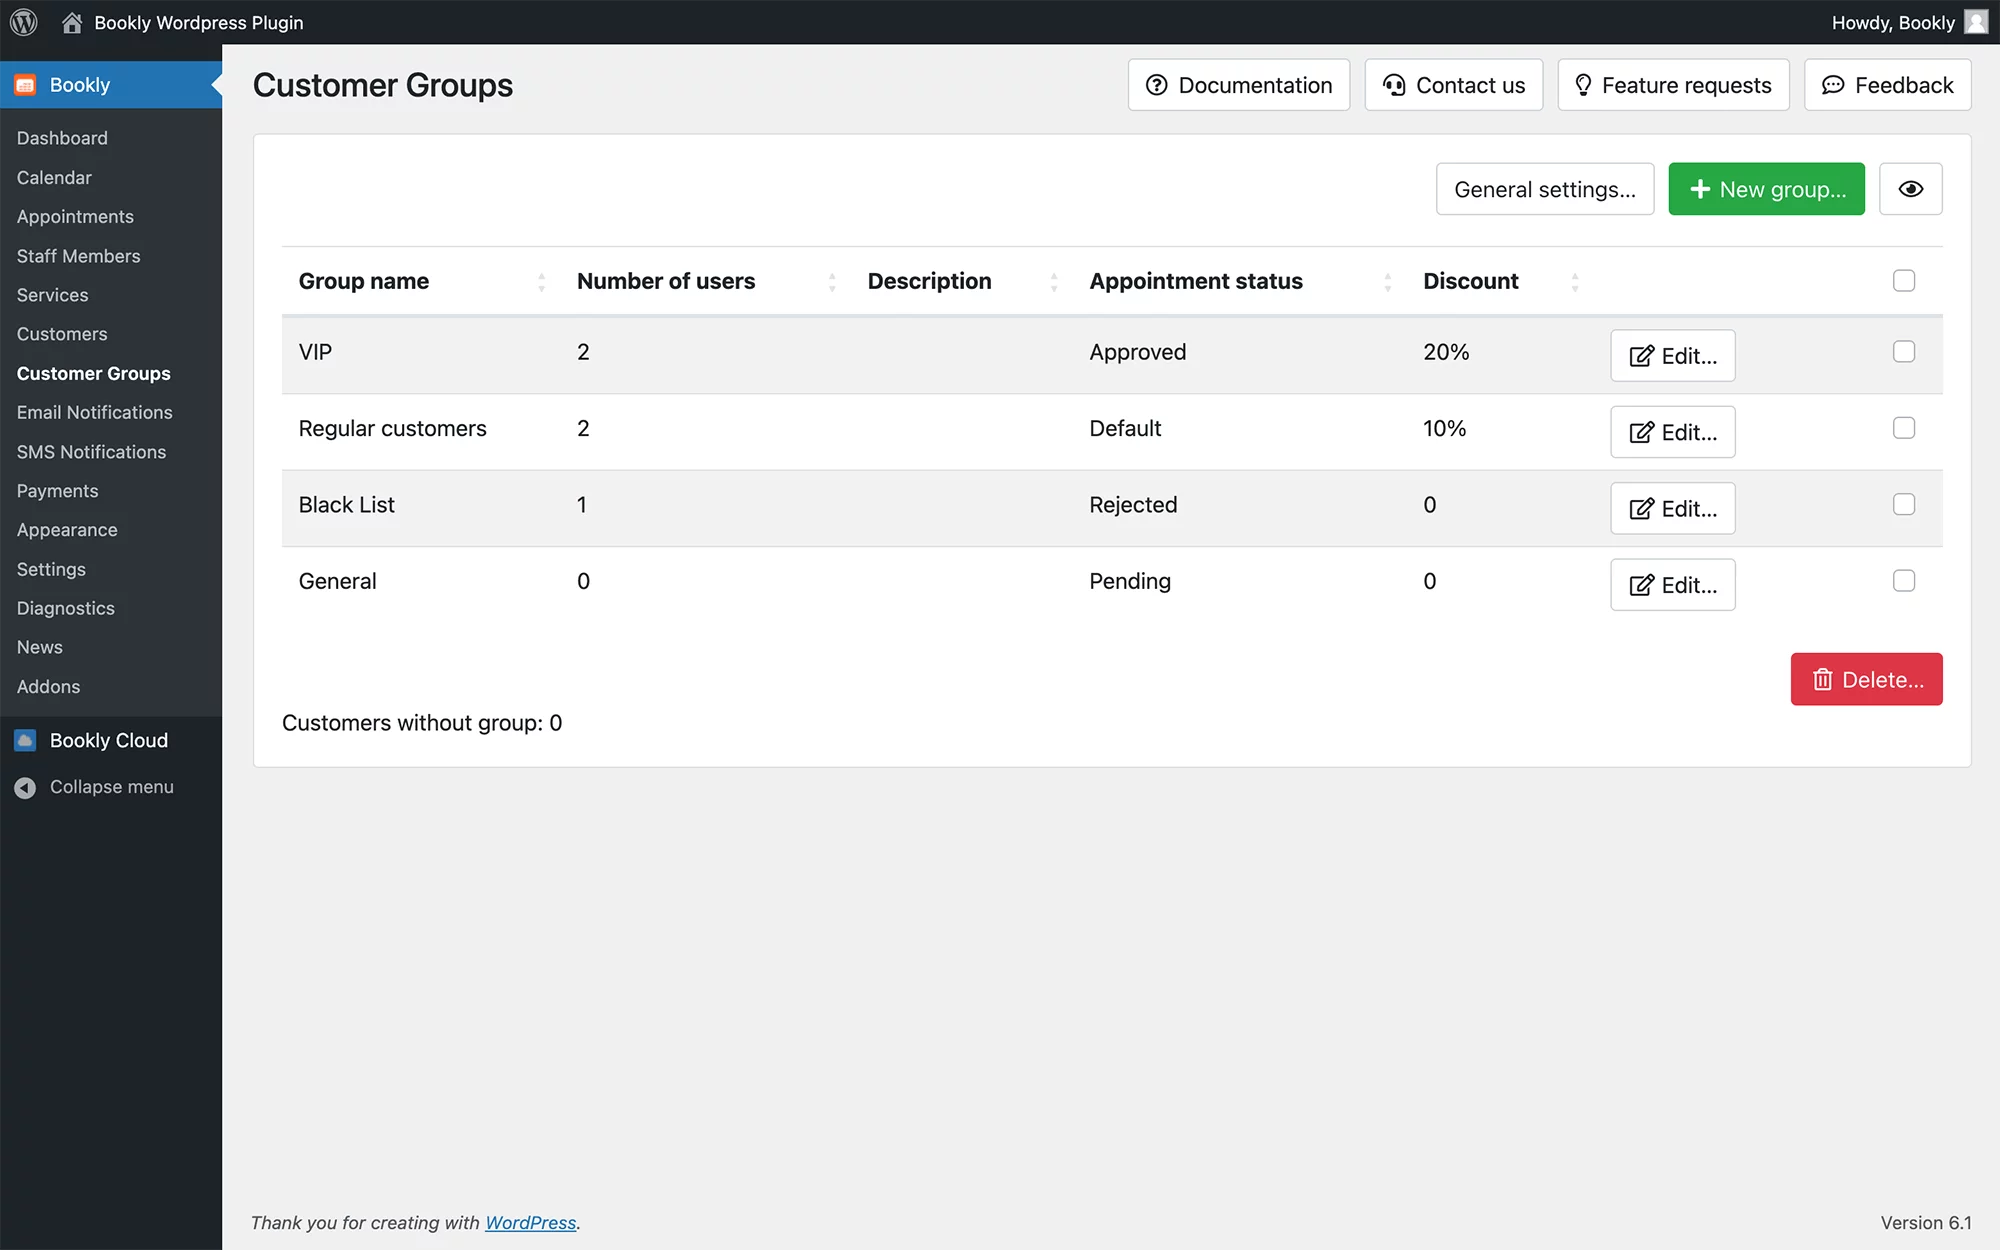Check the Regular customers row checkbox
Screen dimensions: 2000x1250
coord(1903,428)
